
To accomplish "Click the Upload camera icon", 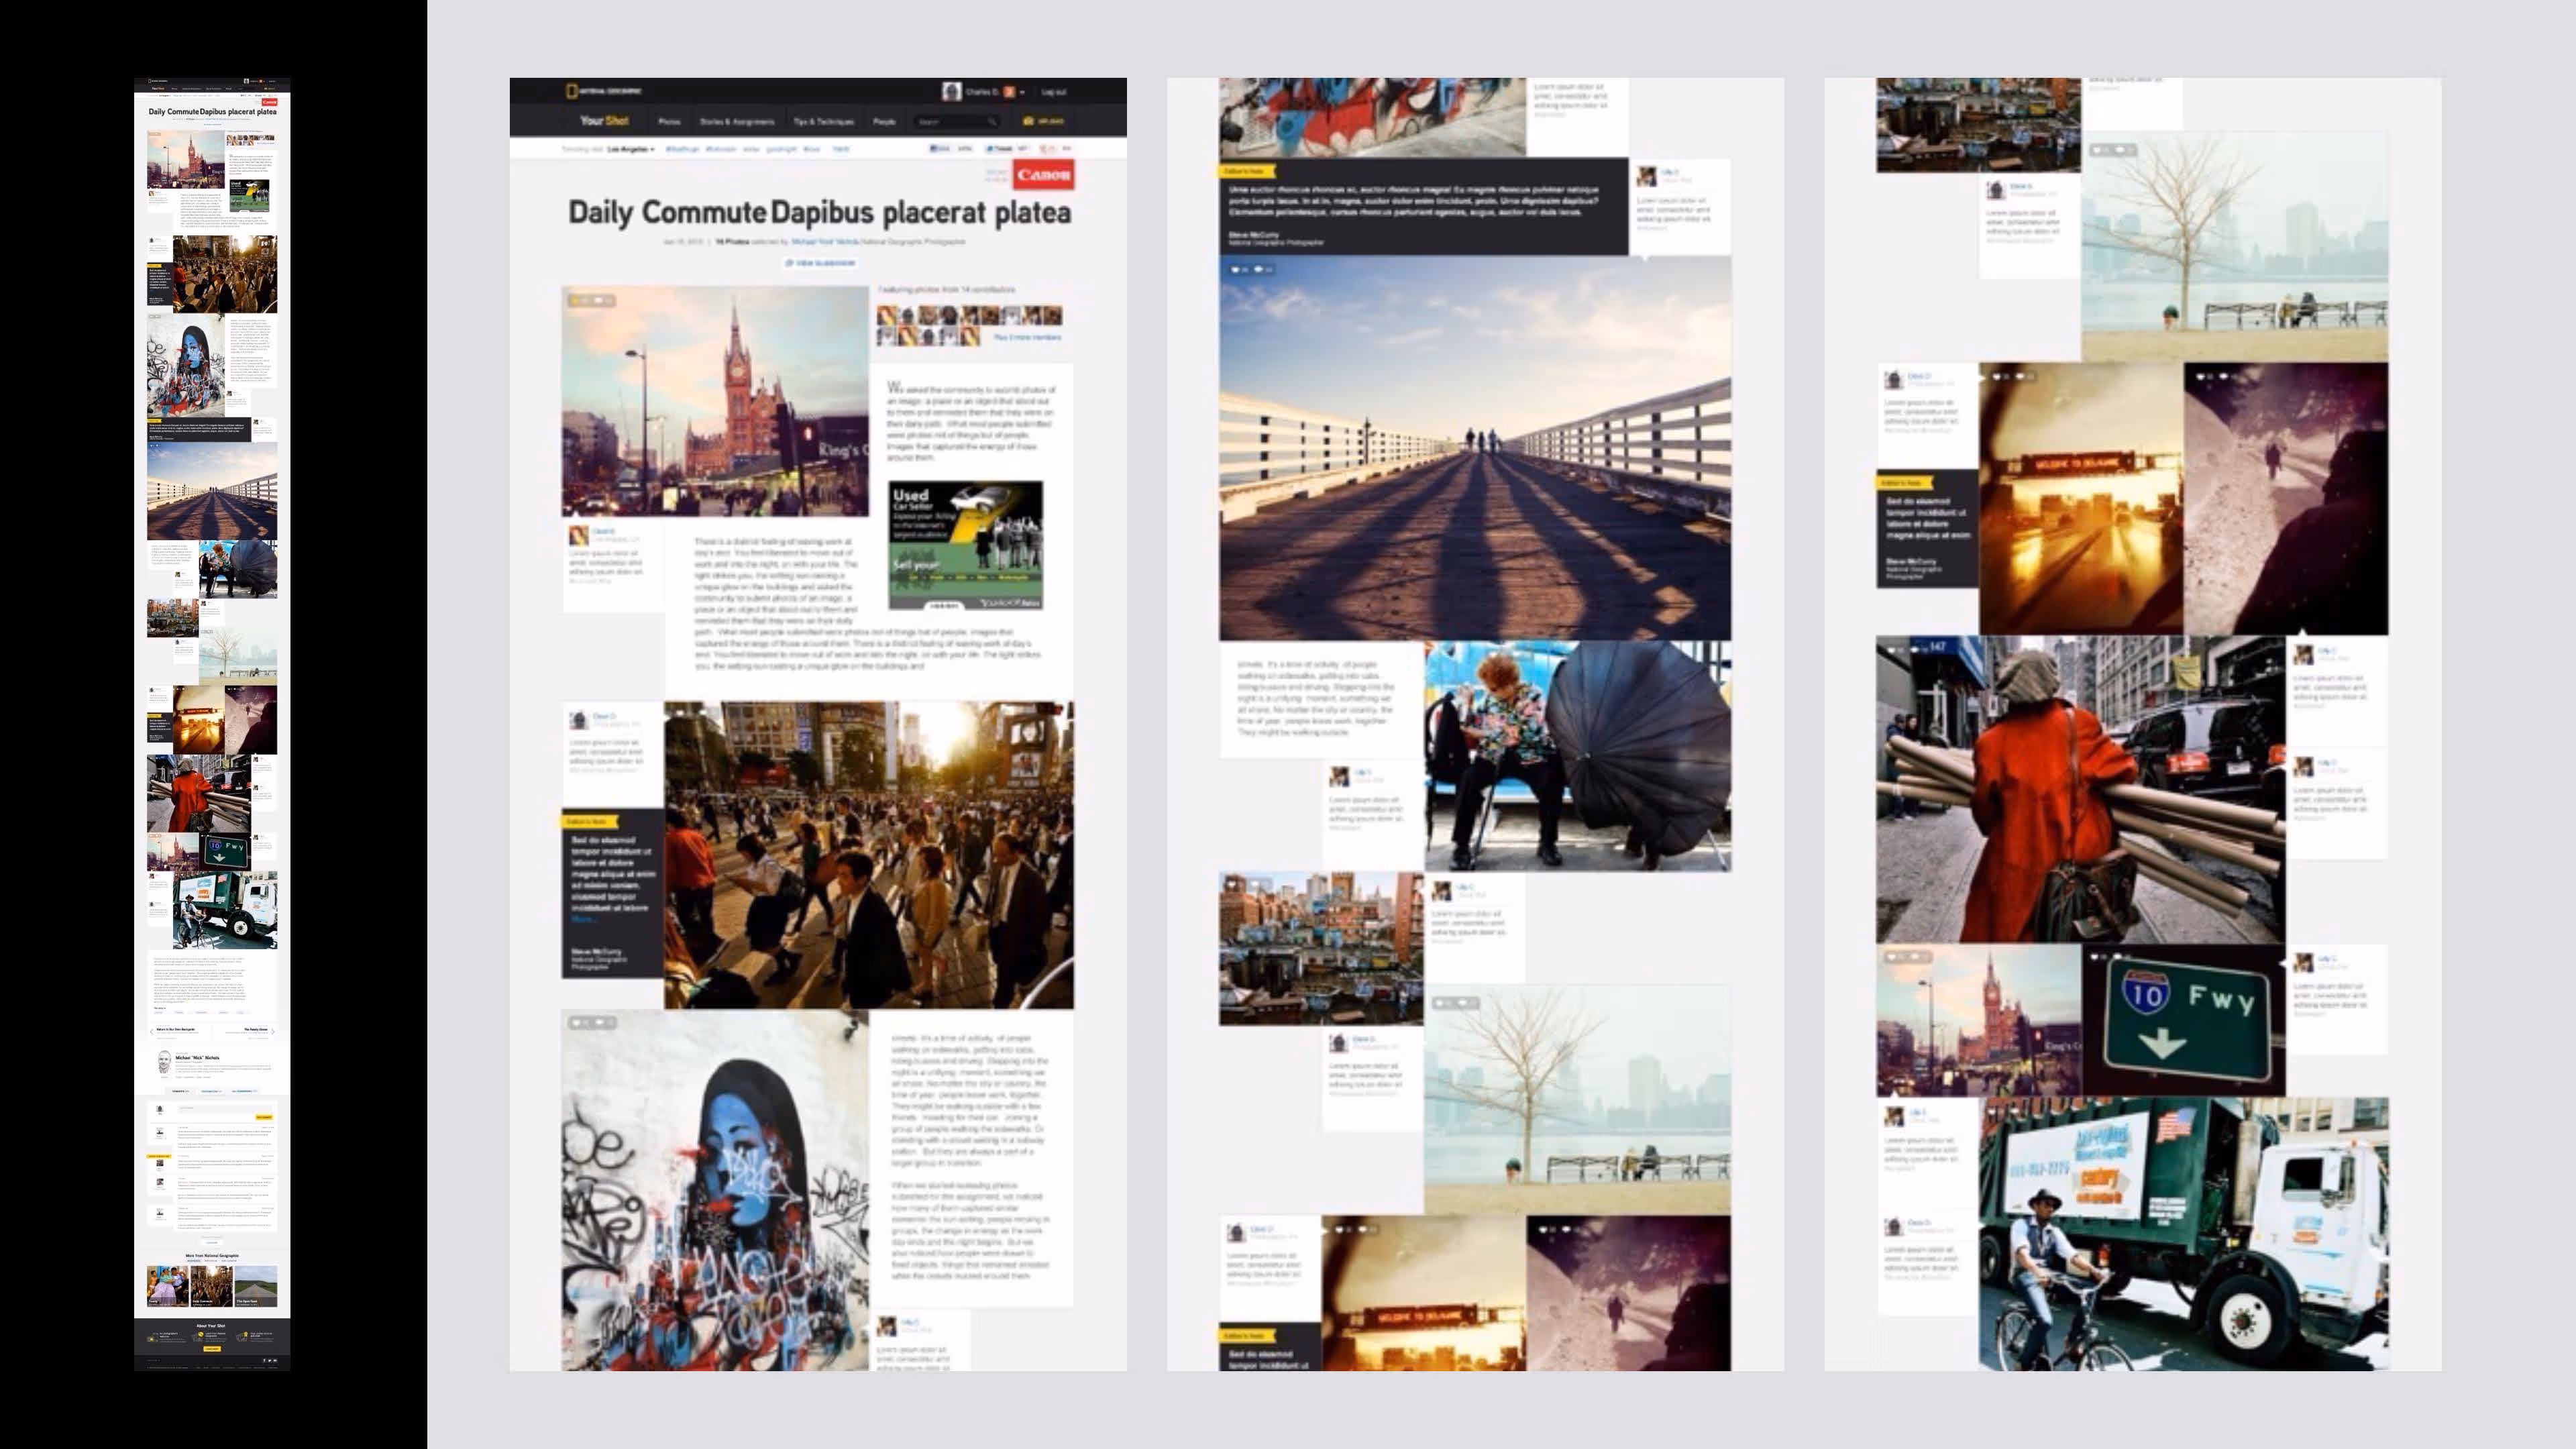I will [1028, 121].
